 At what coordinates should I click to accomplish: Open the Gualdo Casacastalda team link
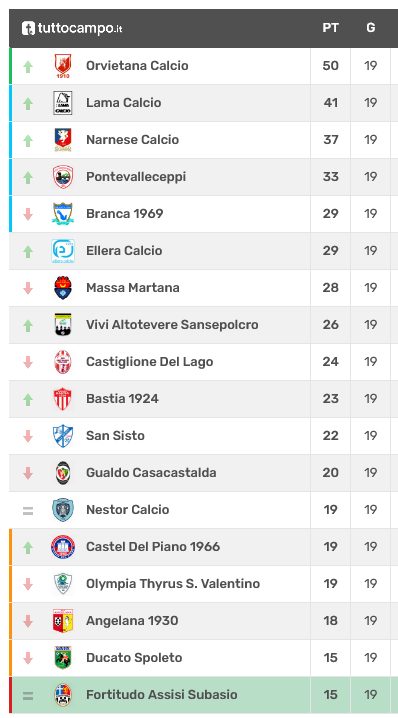click(151, 473)
